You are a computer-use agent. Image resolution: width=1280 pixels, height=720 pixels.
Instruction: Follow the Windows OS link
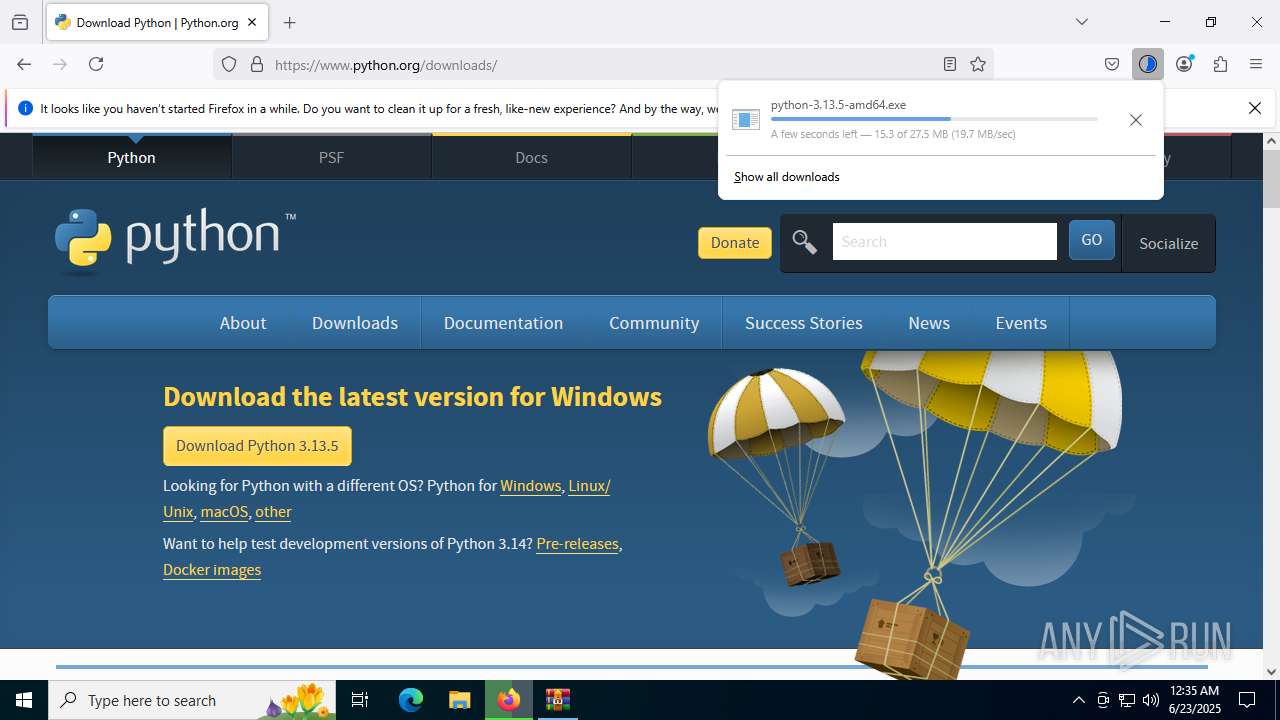click(530, 486)
